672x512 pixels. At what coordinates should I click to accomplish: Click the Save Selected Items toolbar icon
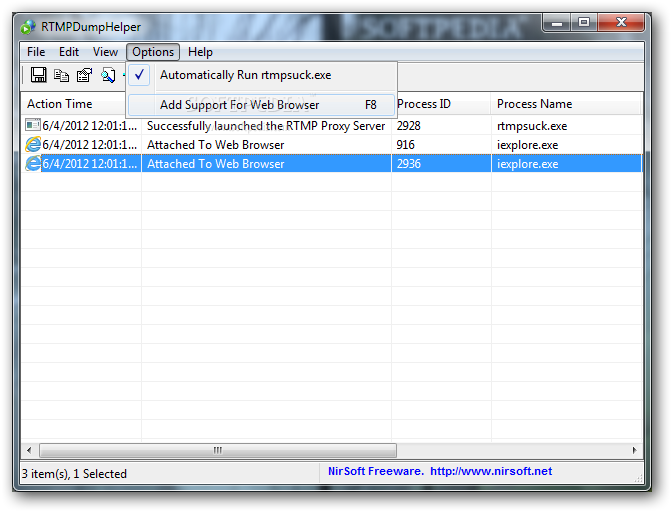pyautogui.click(x=38, y=75)
